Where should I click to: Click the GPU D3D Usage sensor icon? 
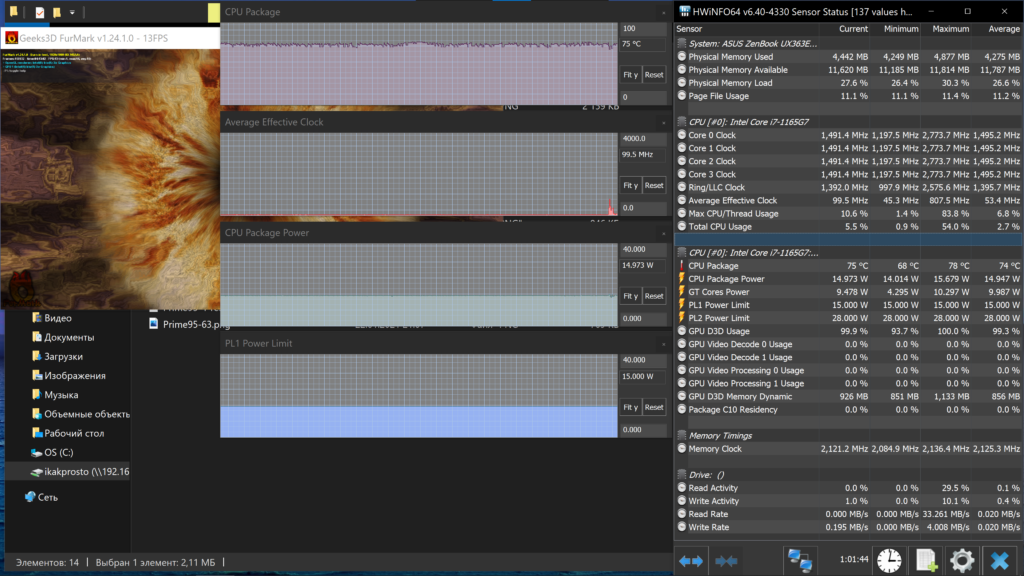tap(682, 331)
